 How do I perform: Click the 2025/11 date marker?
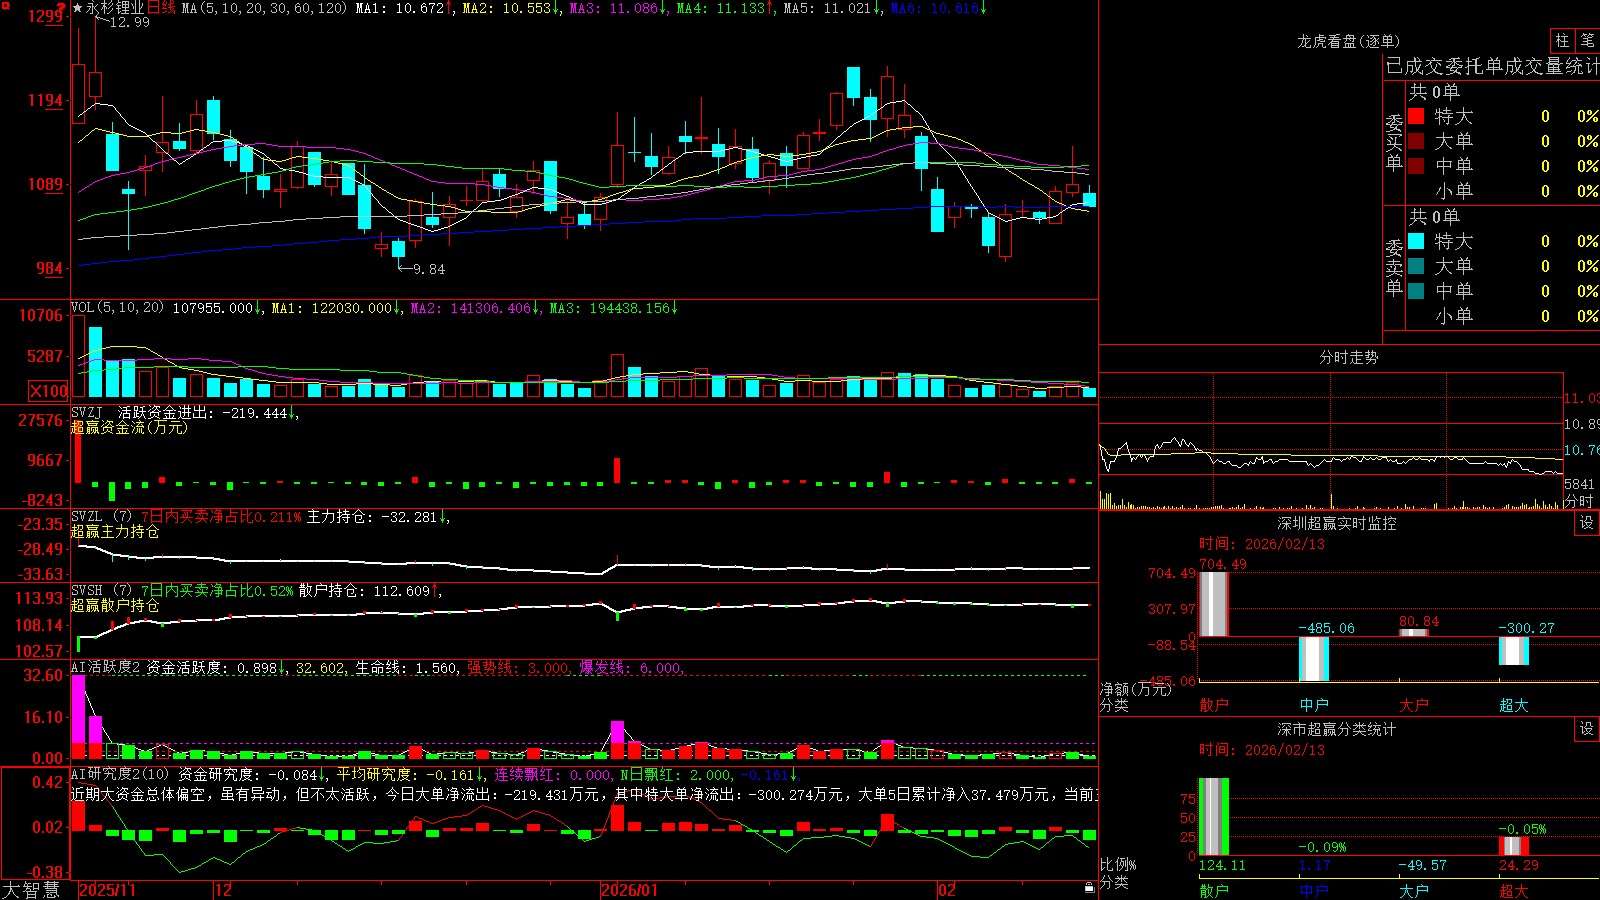pos(107,890)
